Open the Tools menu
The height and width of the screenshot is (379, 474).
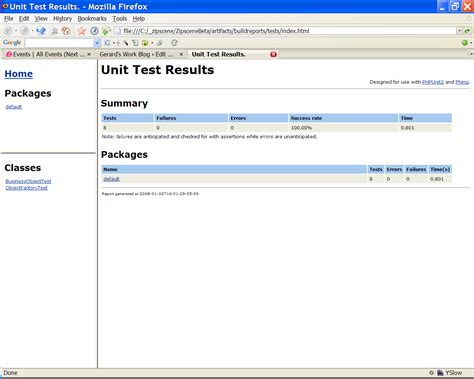pyautogui.click(x=120, y=19)
